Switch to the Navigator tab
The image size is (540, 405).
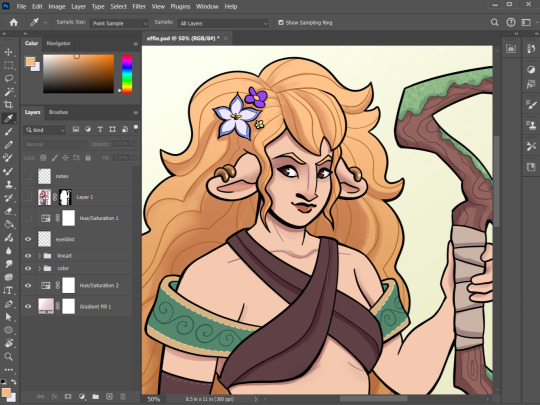[59, 43]
